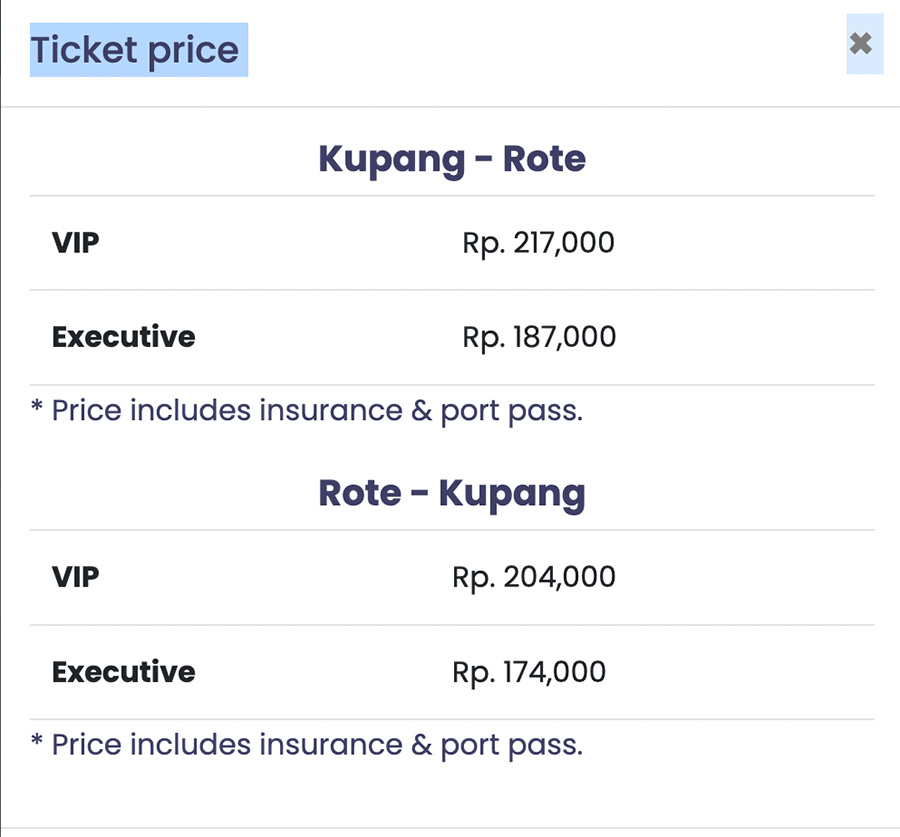Click the word 'Kupang' in first route heading

pos(391,160)
